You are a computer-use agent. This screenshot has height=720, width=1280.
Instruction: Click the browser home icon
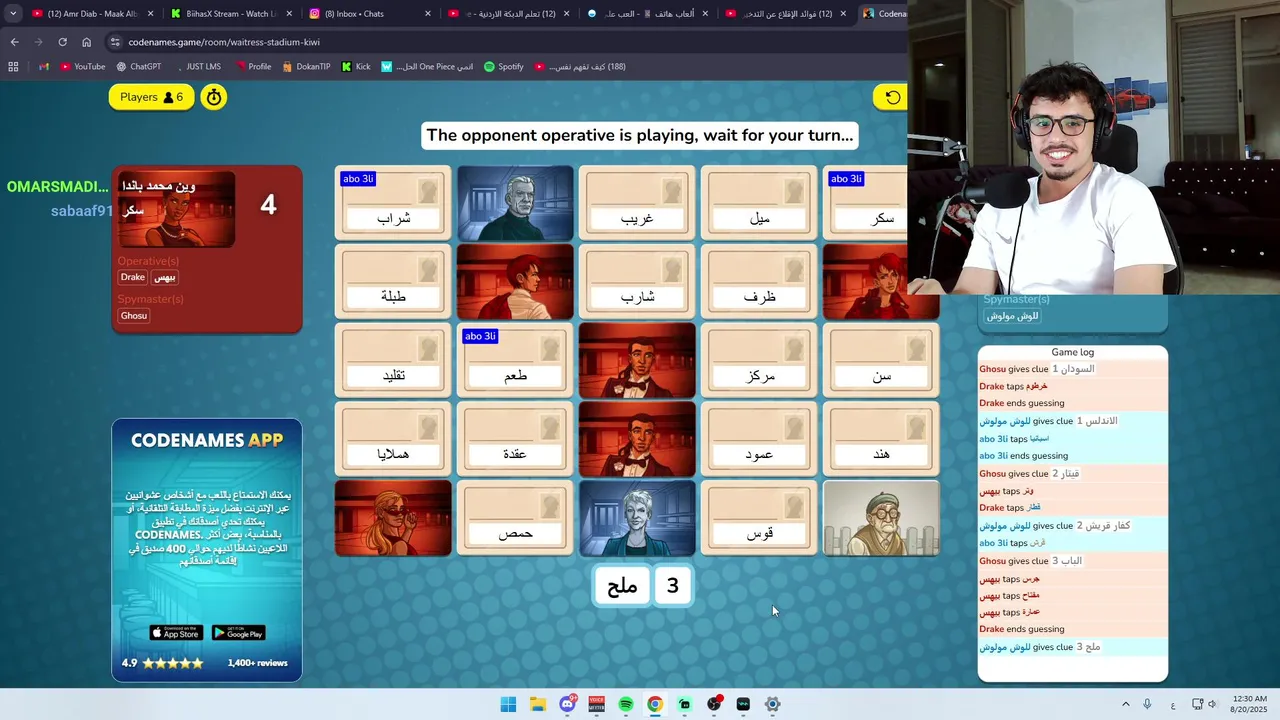[x=86, y=42]
